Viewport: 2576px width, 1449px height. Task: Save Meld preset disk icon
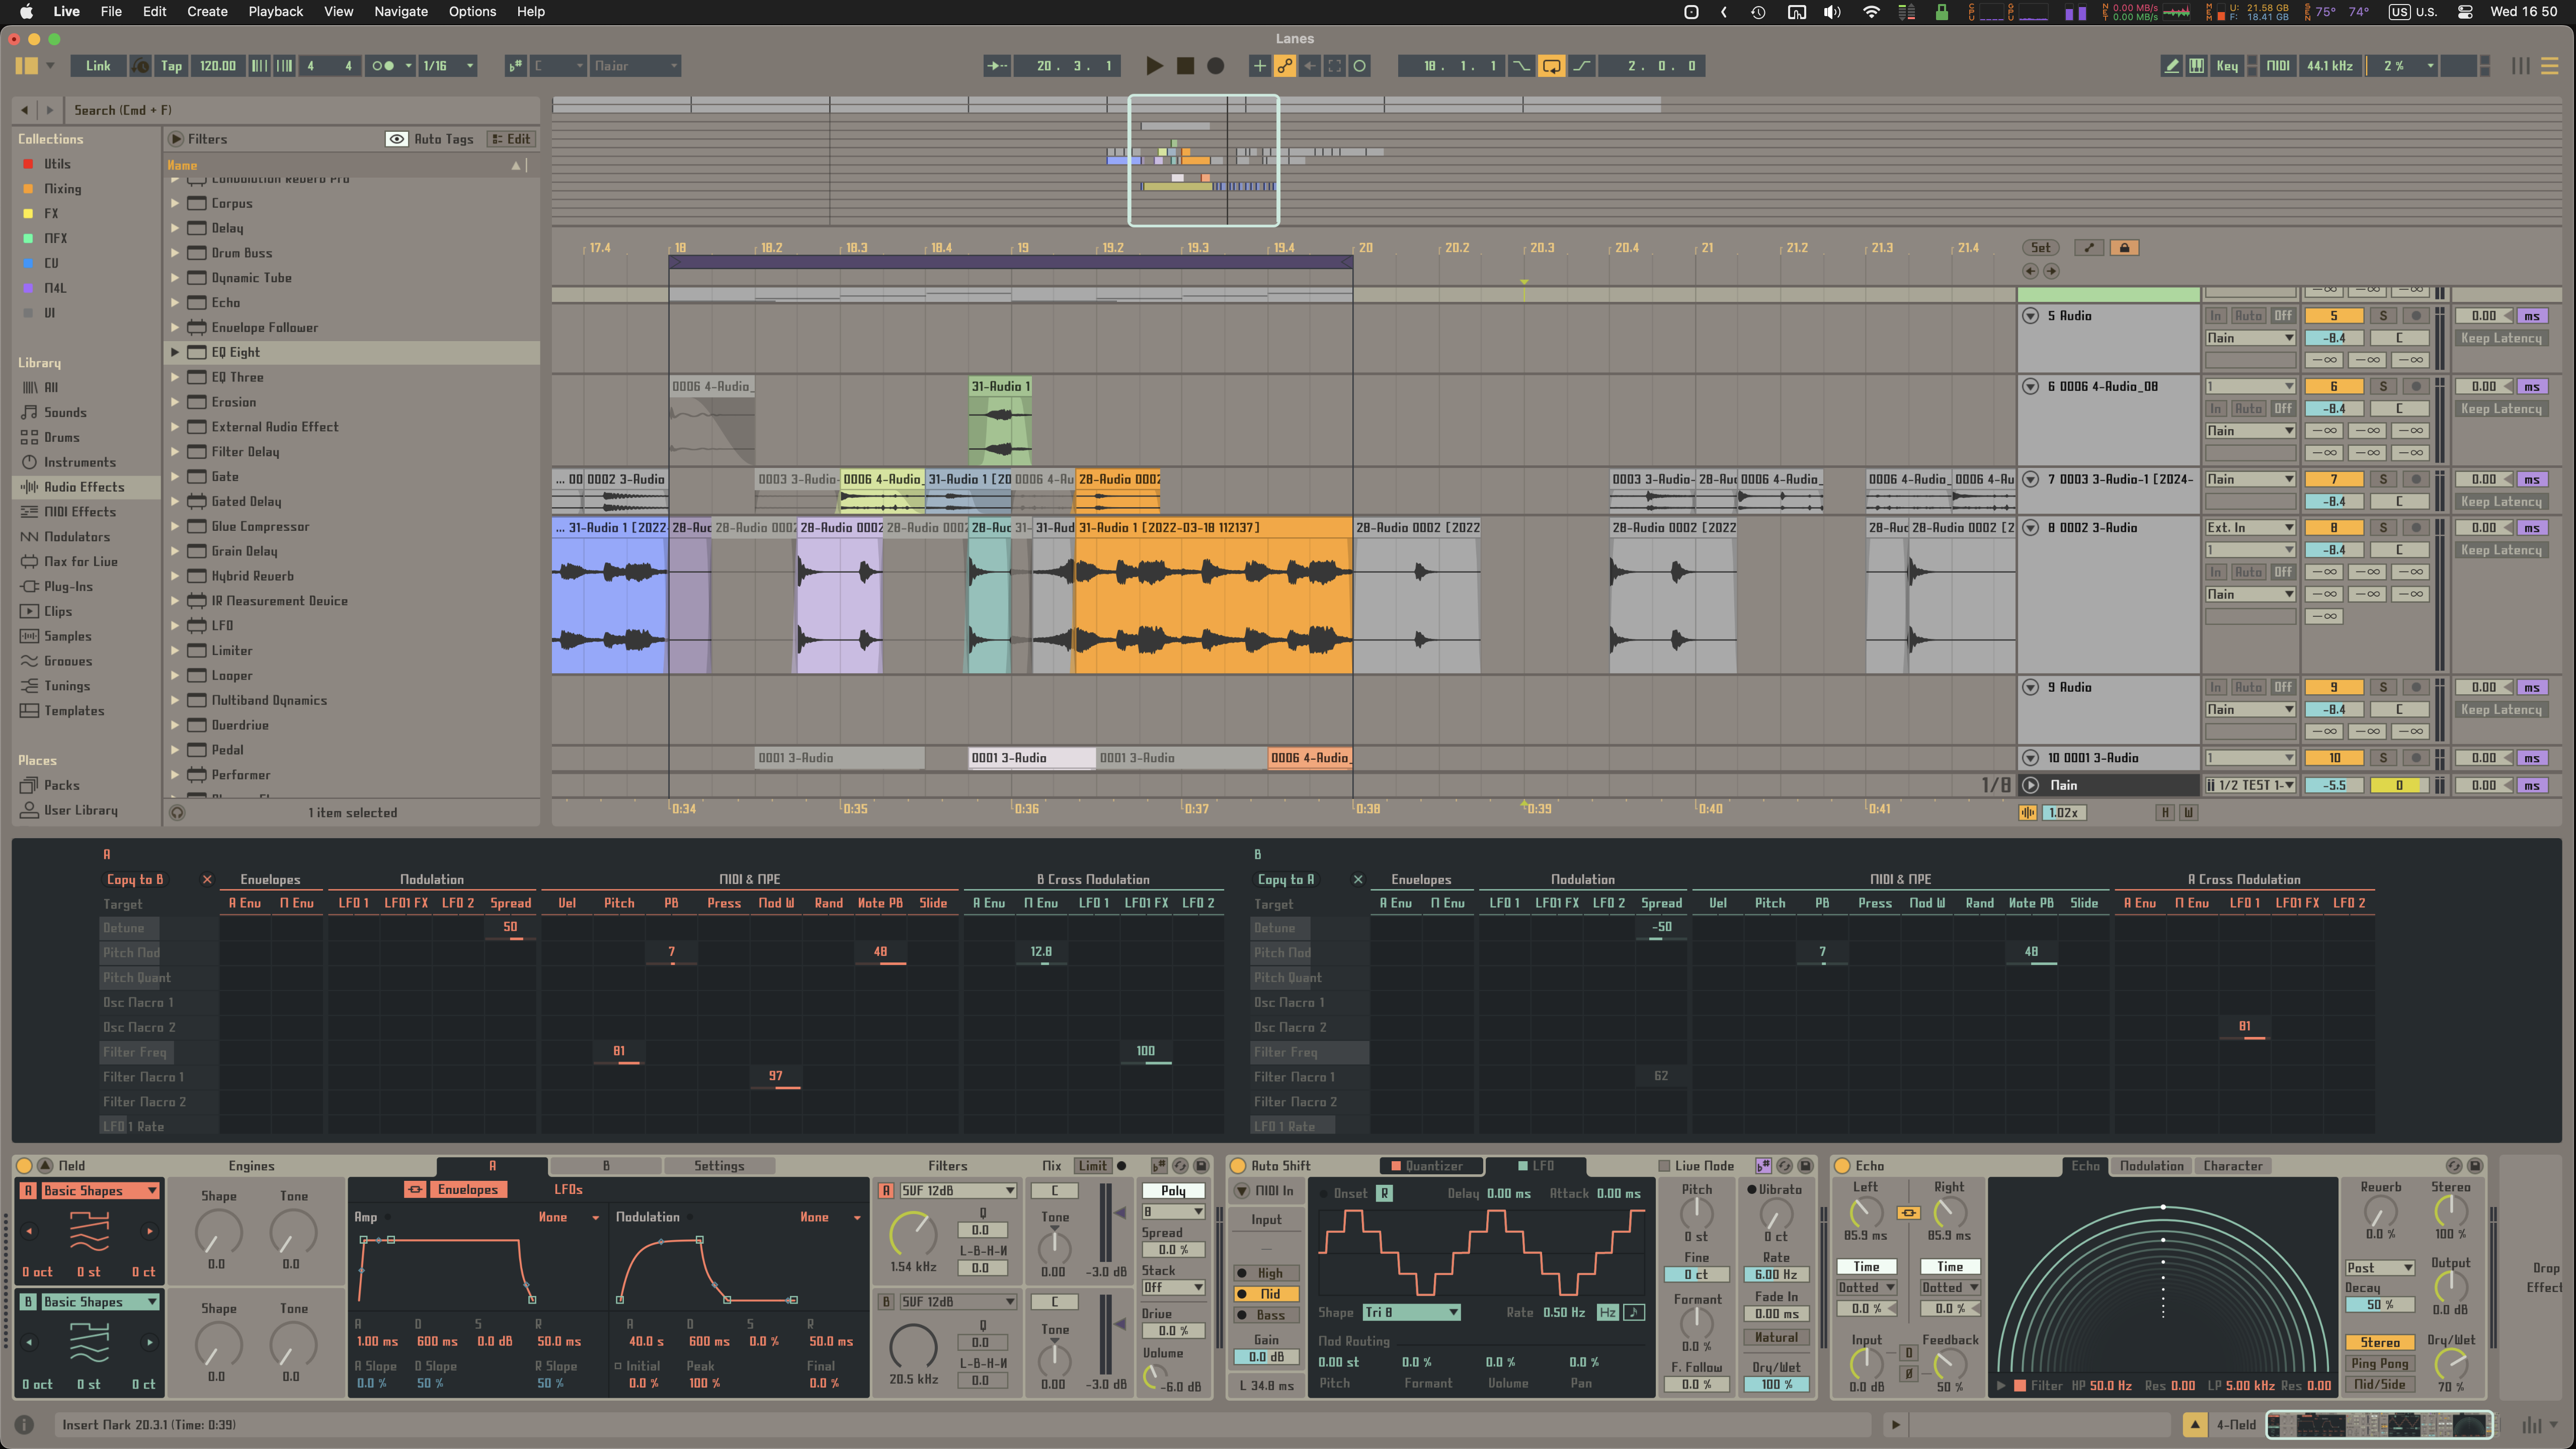[1201, 1166]
